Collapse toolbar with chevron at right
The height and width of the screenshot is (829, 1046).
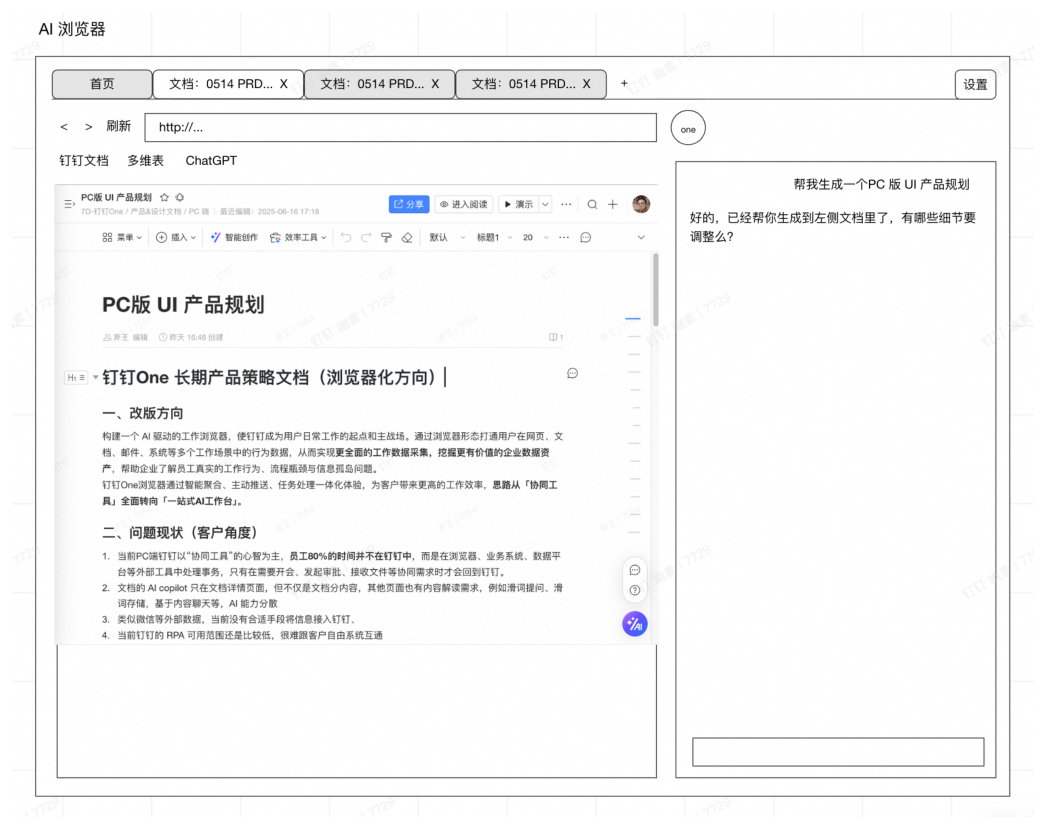pos(641,237)
